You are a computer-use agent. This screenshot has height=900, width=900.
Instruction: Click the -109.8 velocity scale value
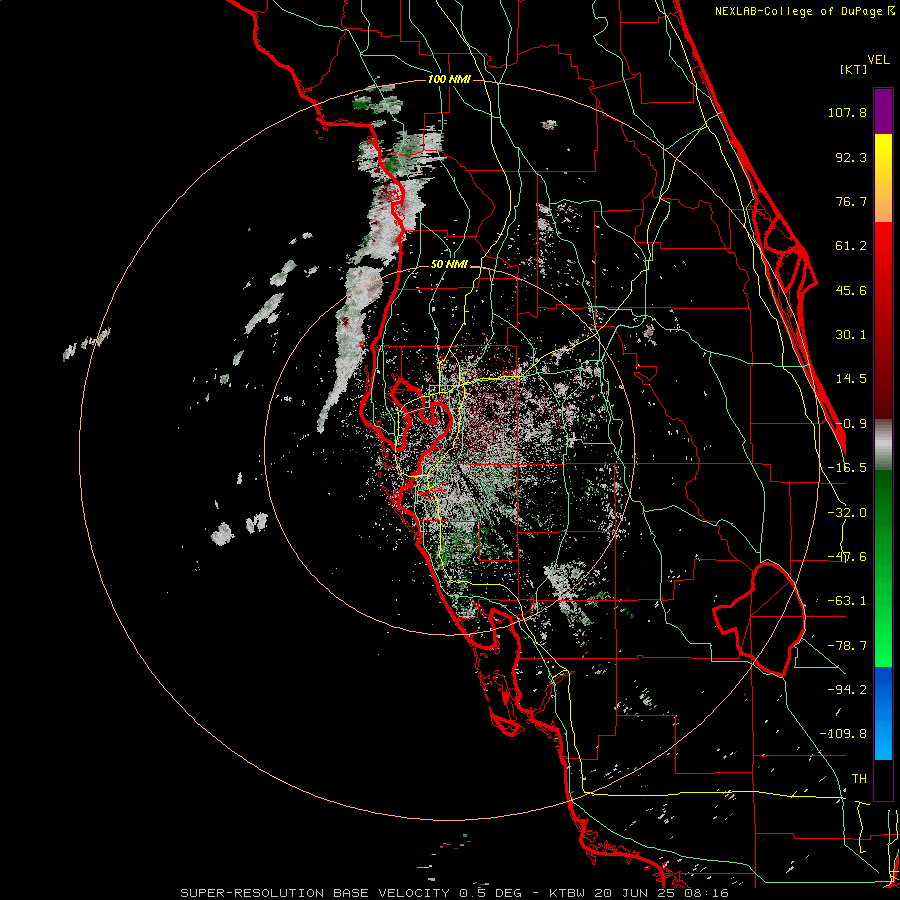click(x=844, y=734)
